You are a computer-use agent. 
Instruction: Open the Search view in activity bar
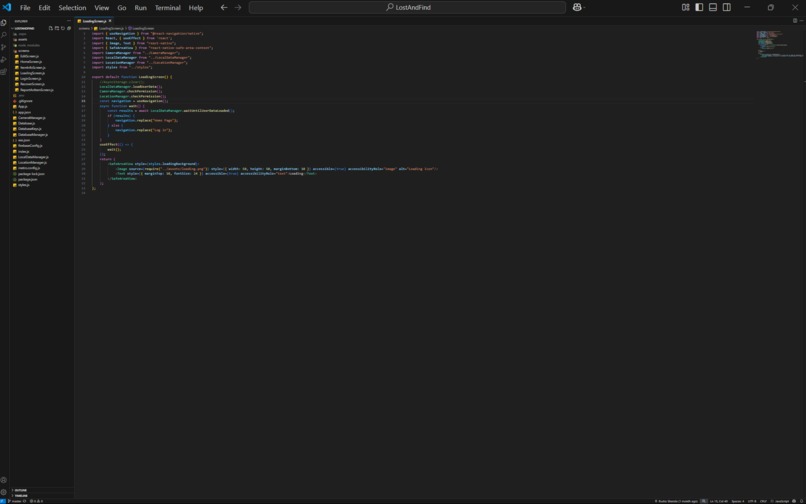point(4,35)
